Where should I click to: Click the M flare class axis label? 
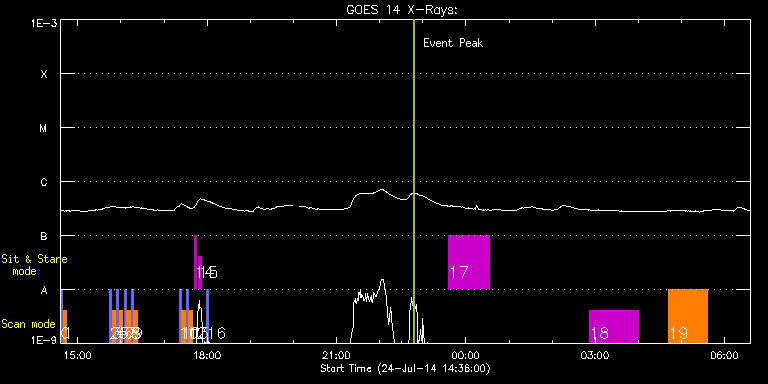point(44,128)
